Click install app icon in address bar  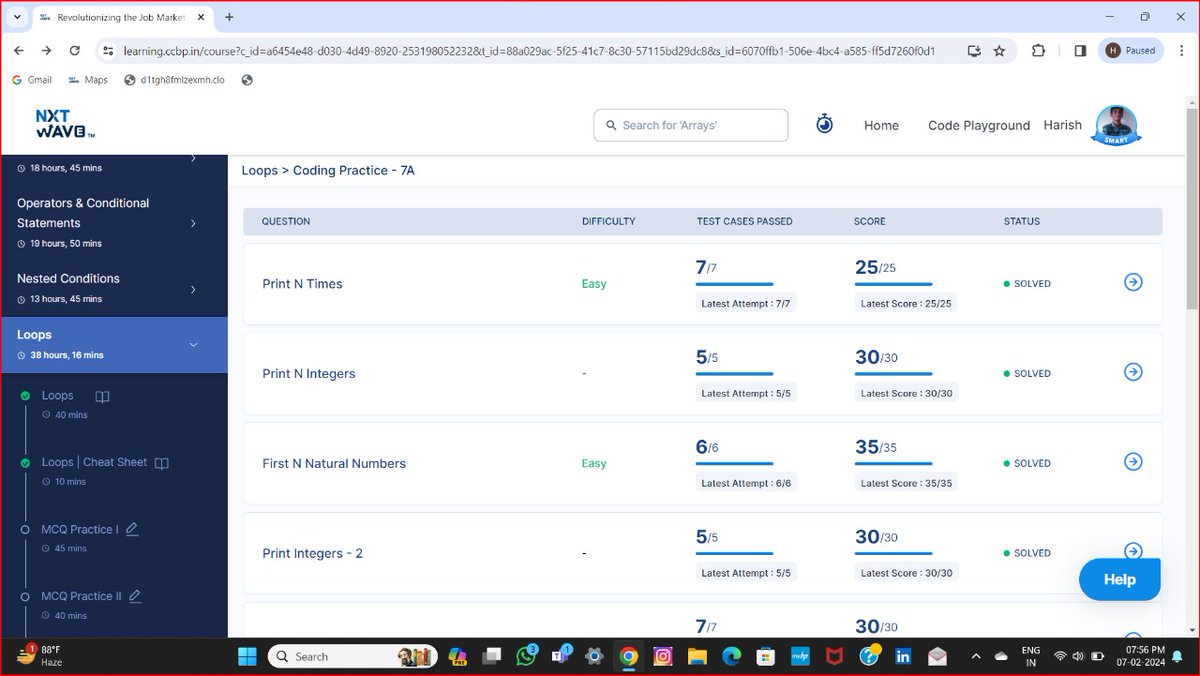pyautogui.click(x=974, y=51)
